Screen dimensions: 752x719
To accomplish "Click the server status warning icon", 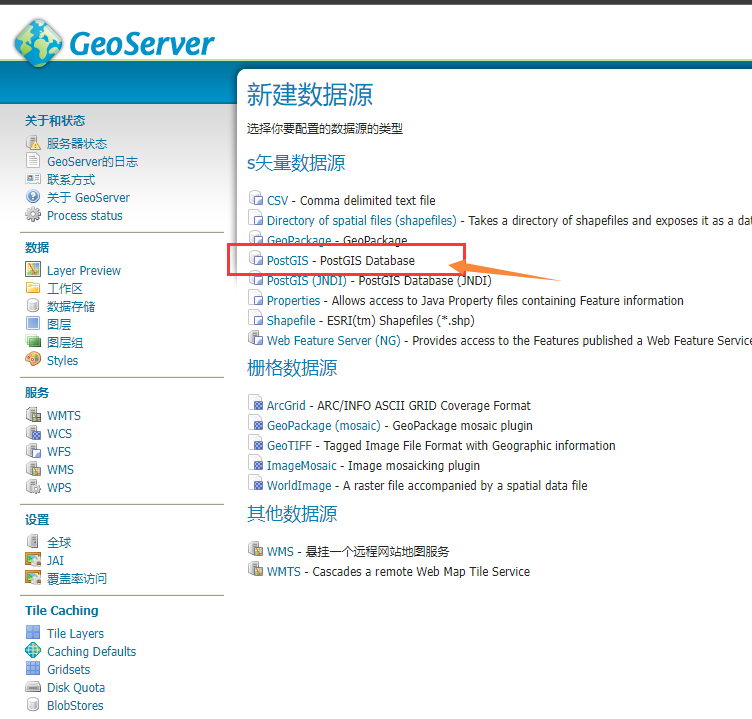I will [33, 143].
